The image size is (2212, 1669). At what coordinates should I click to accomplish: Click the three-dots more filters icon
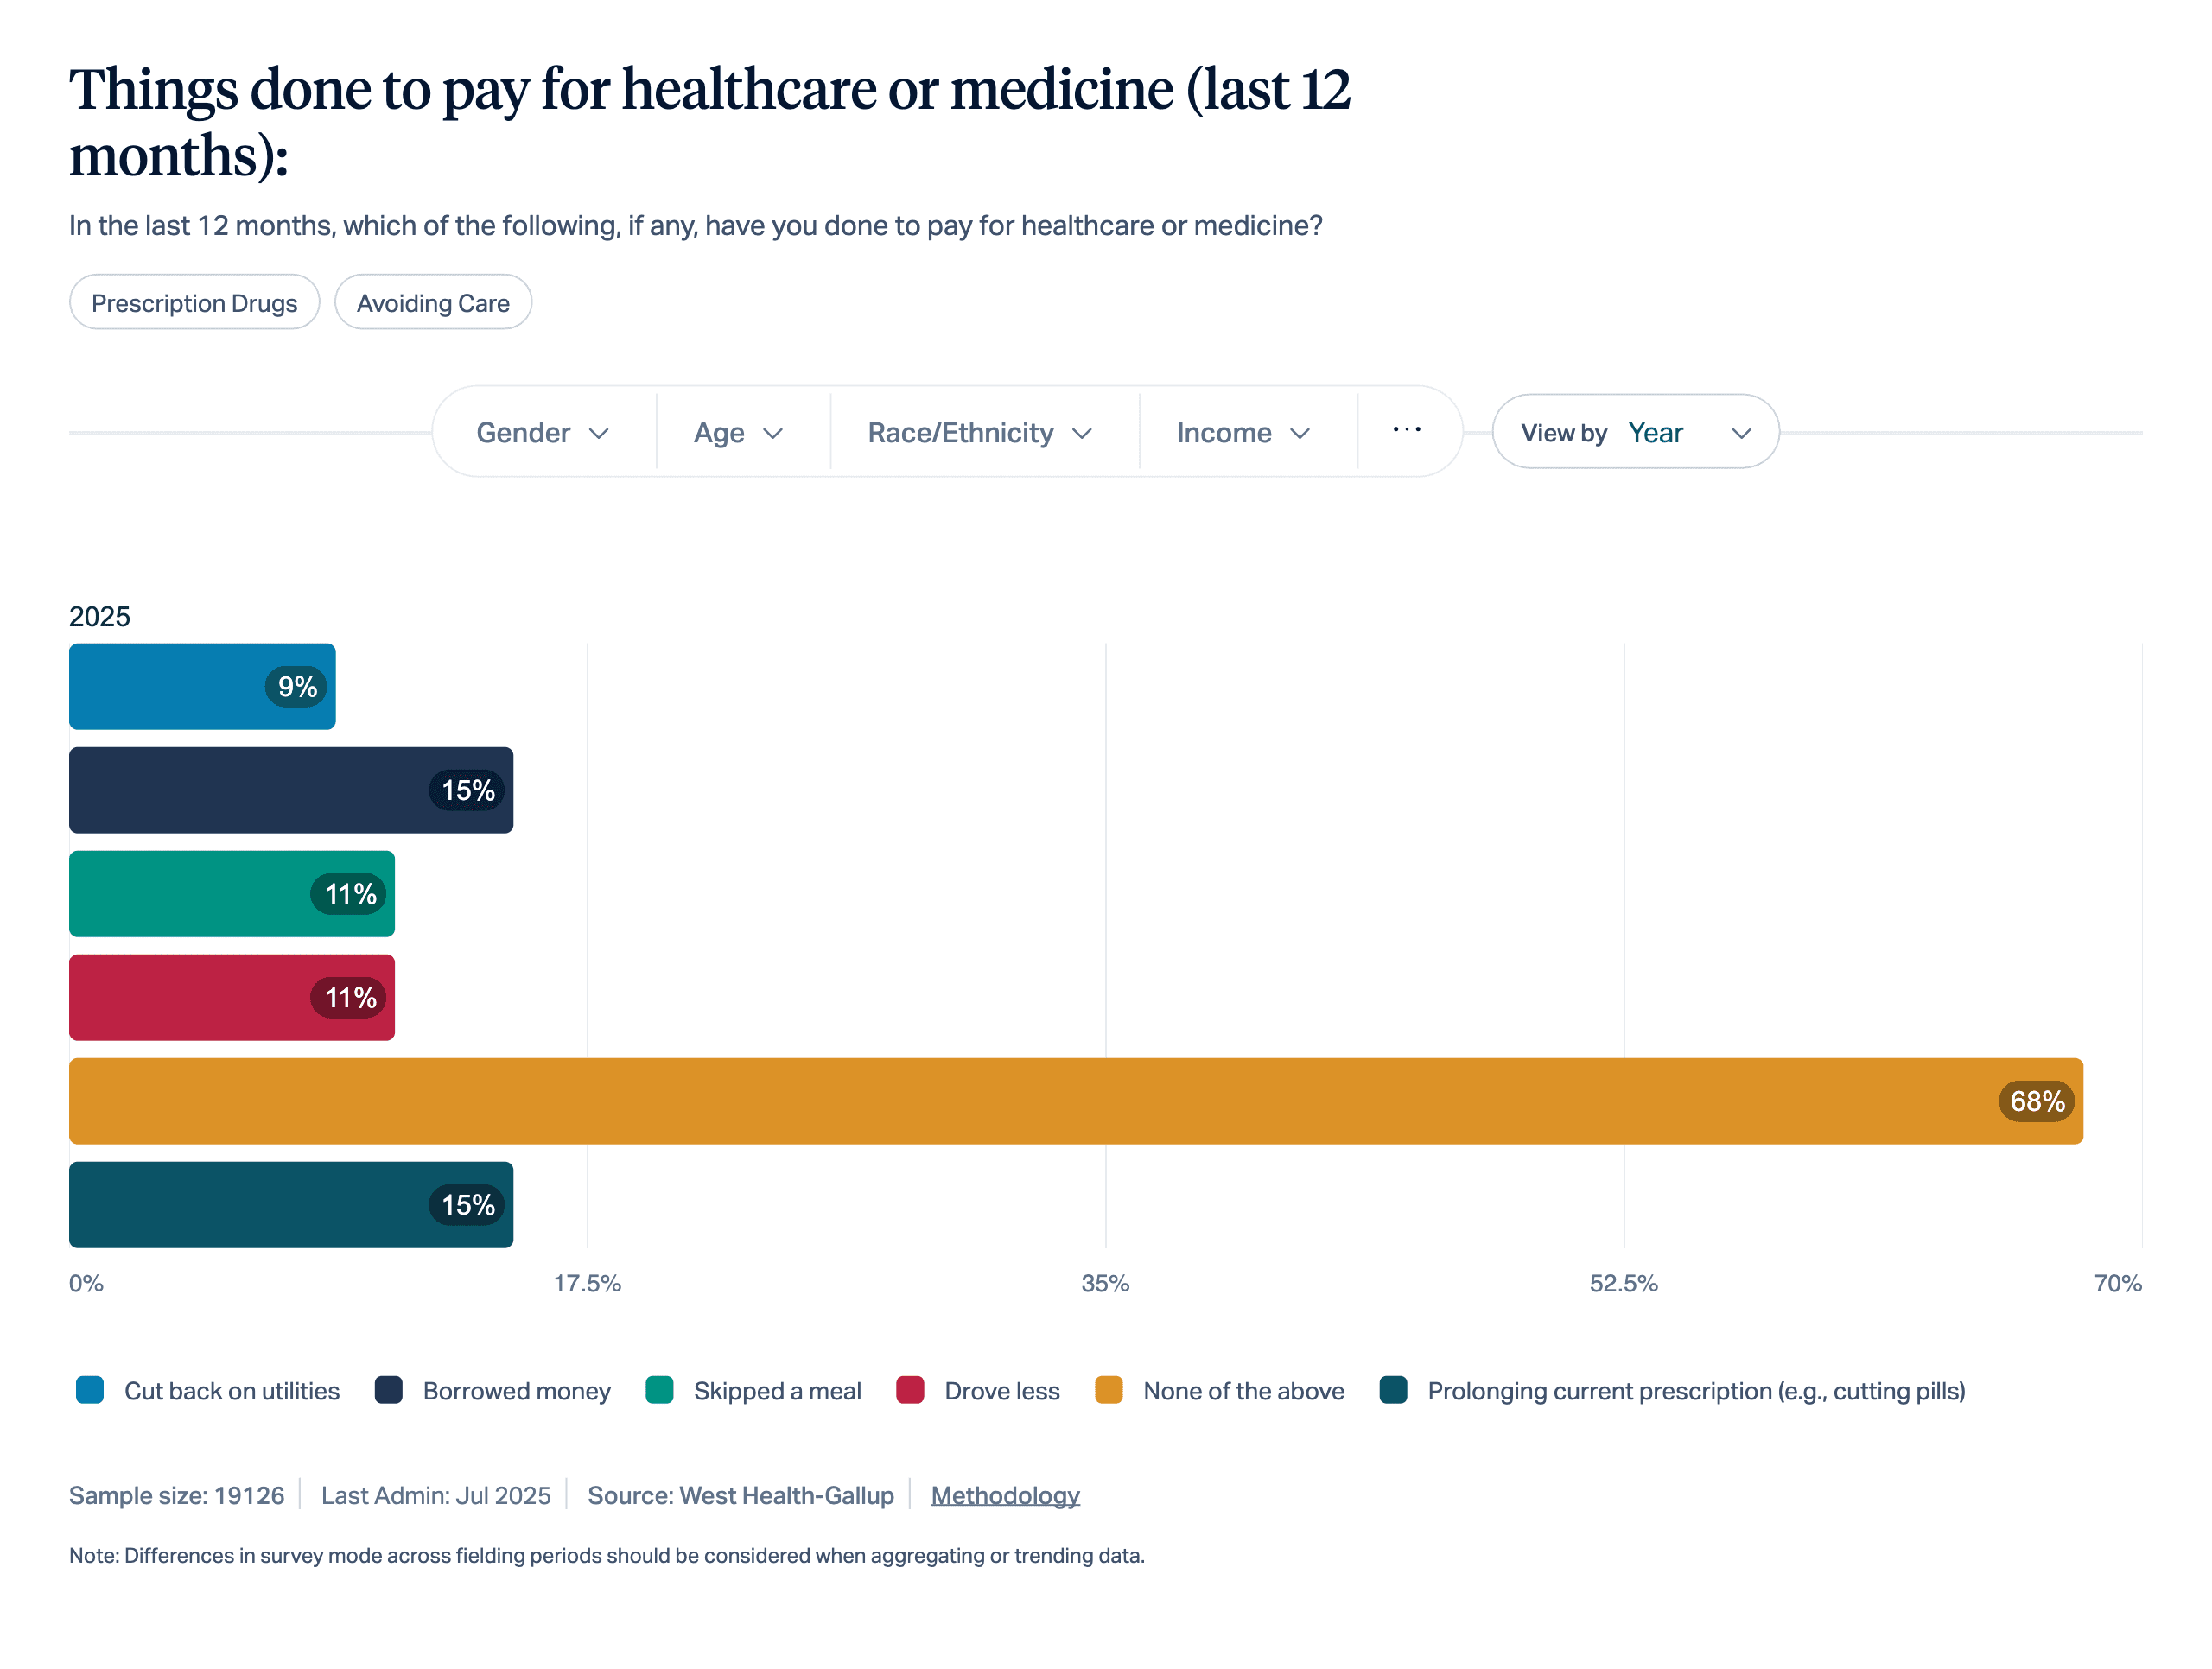(1406, 431)
